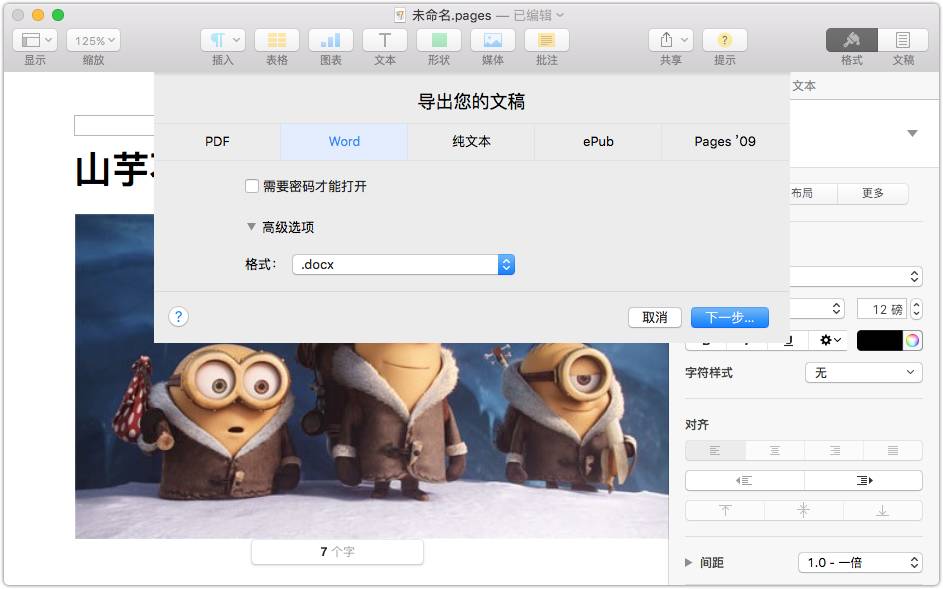
Task: Align text to the middle vertically
Action: (x=803, y=511)
